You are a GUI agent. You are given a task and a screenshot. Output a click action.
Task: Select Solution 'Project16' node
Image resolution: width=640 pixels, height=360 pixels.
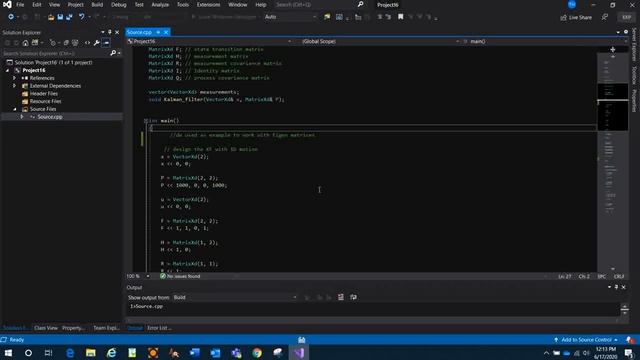pyautogui.click(x=53, y=62)
